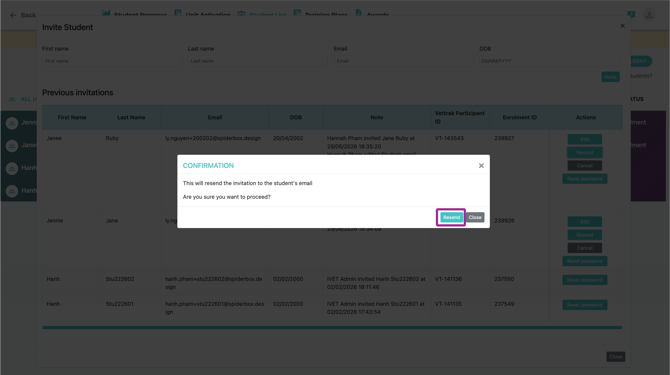
Task: Click the Invite button
Action: point(610,77)
